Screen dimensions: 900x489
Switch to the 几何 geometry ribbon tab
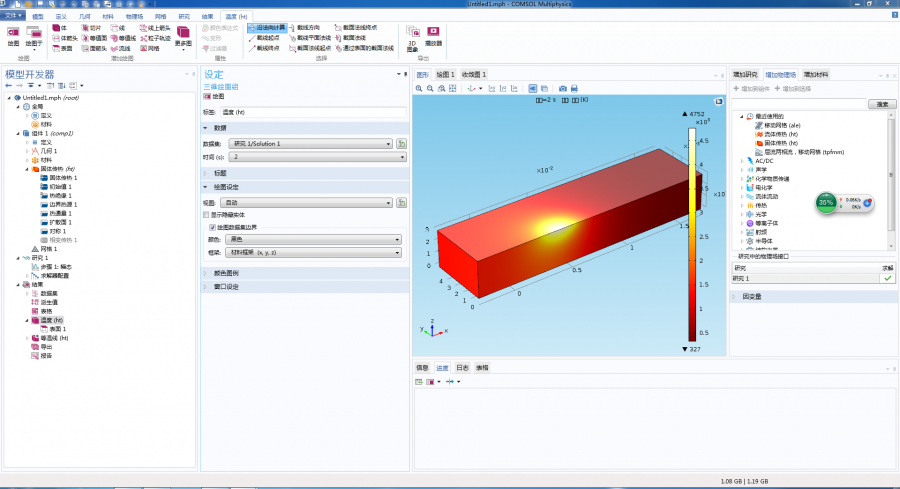coord(84,17)
